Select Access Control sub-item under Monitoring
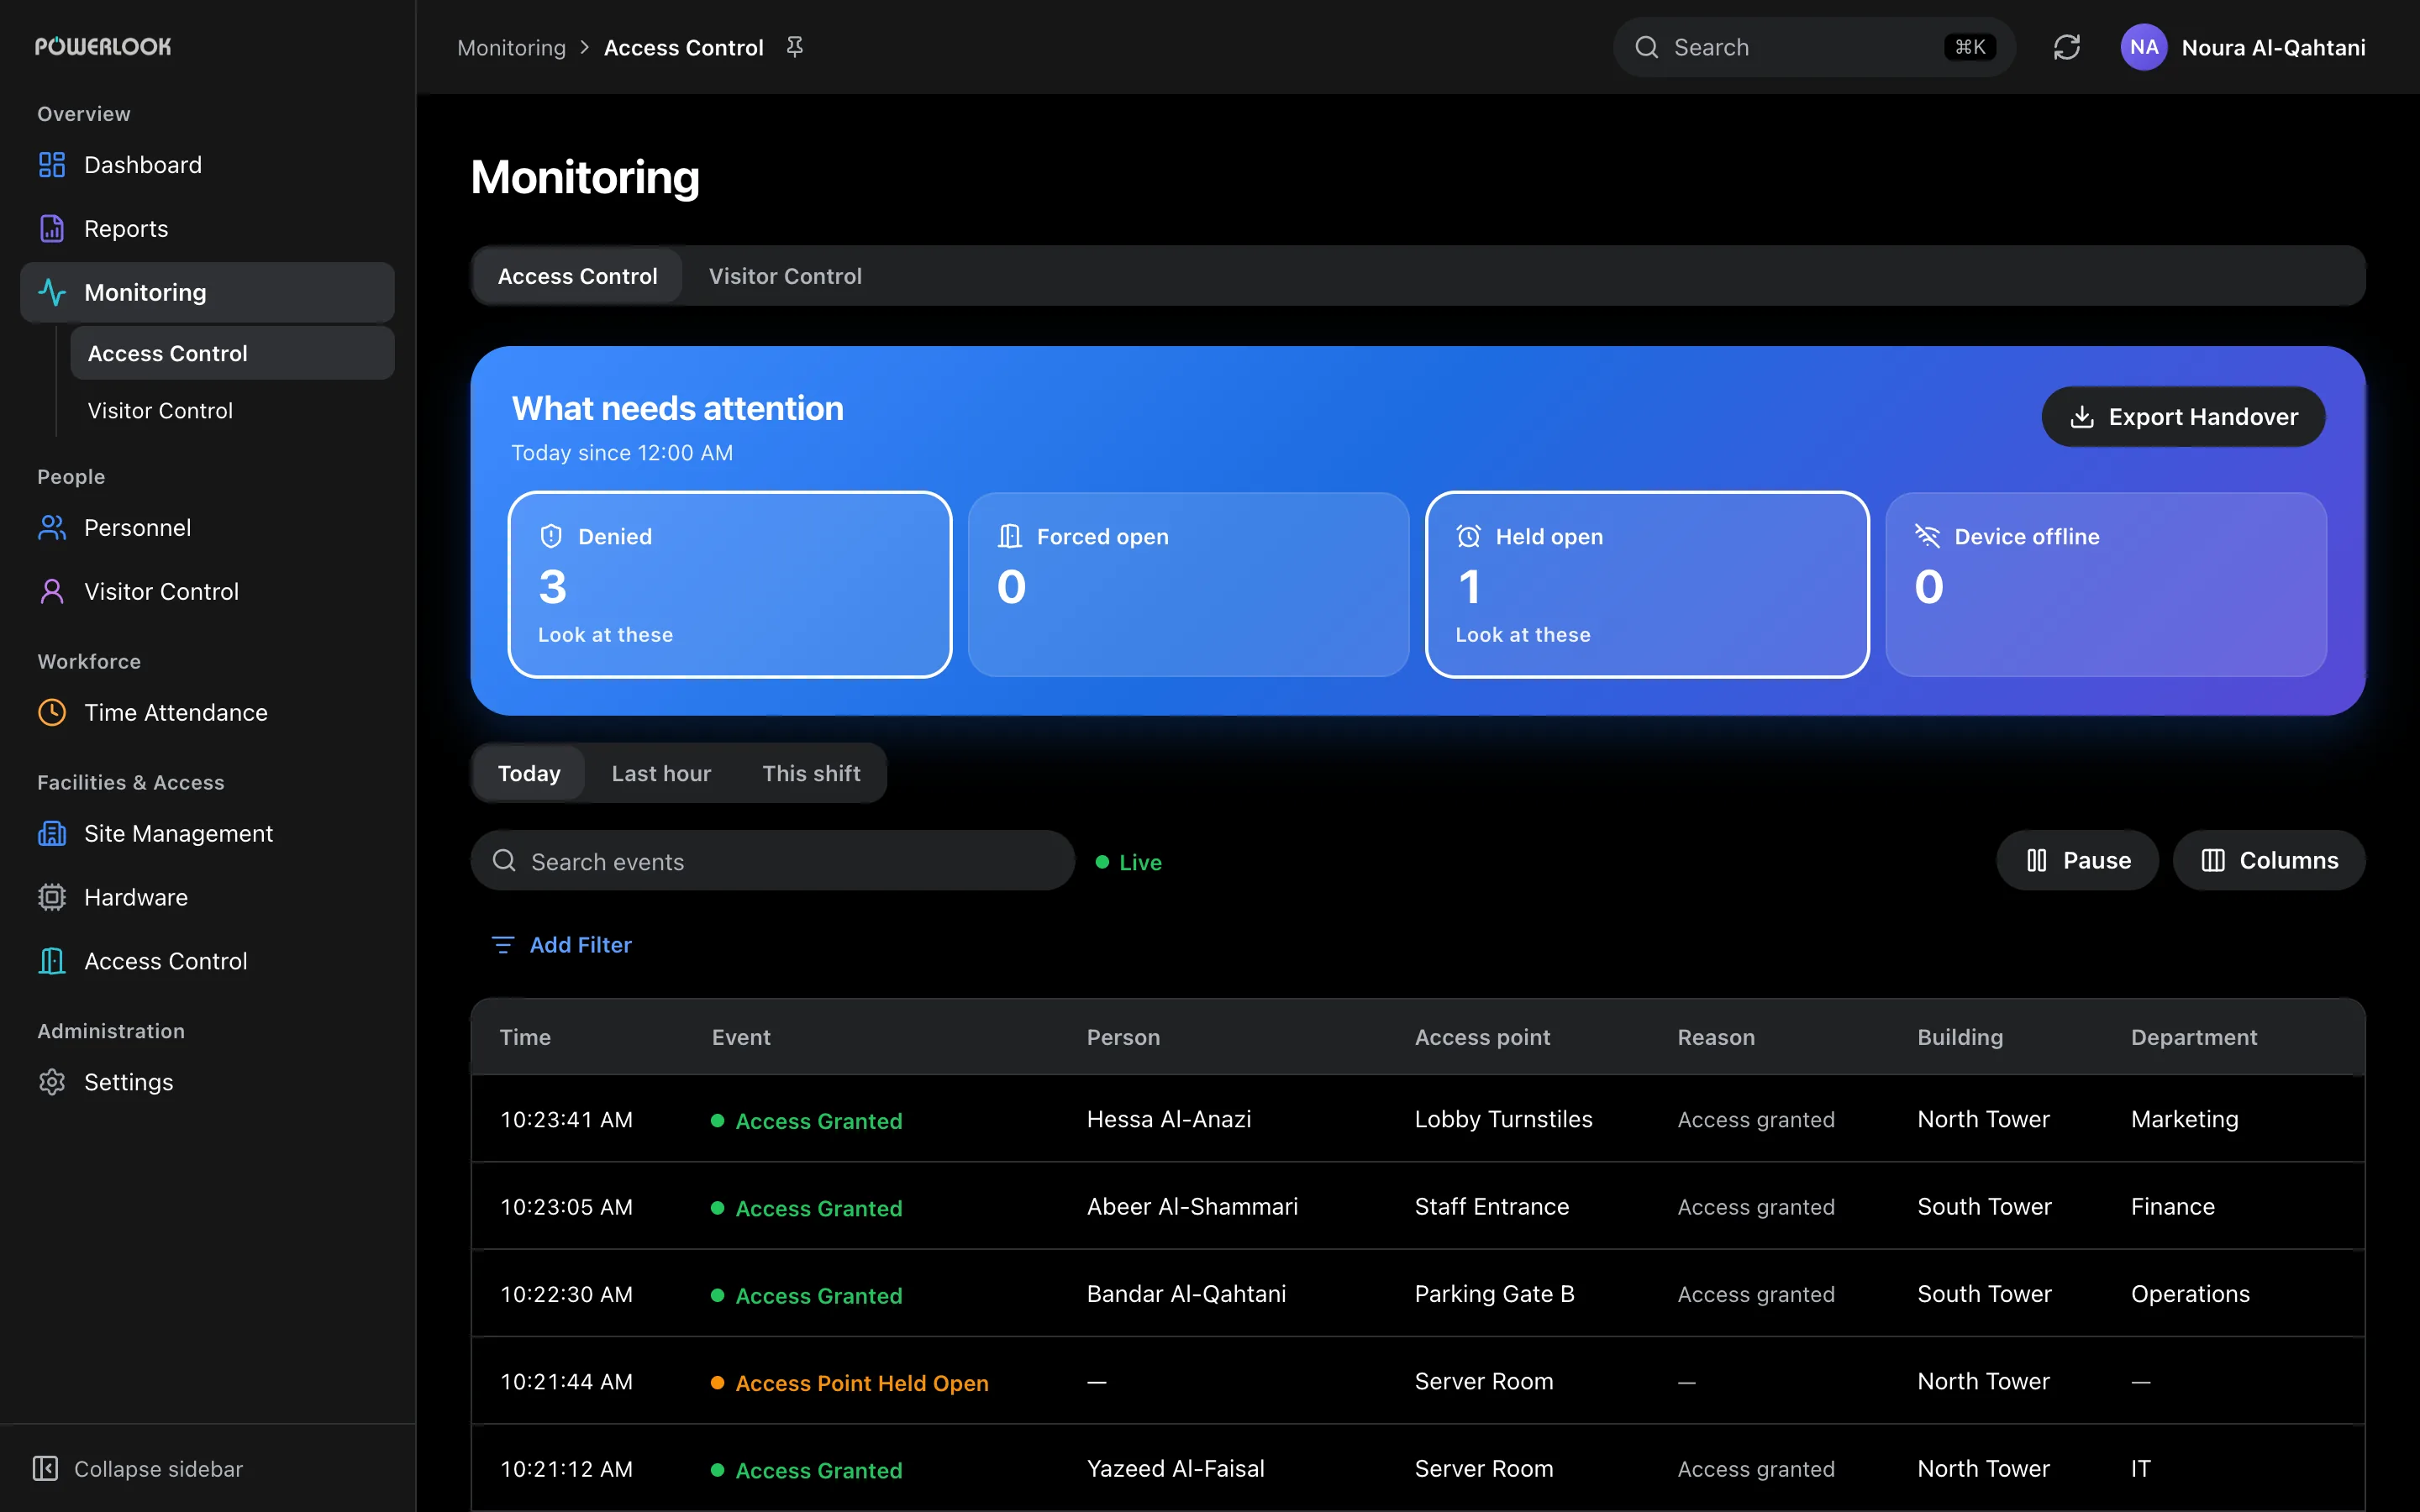The height and width of the screenshot is (1512, 2420). tap(232, 353)
